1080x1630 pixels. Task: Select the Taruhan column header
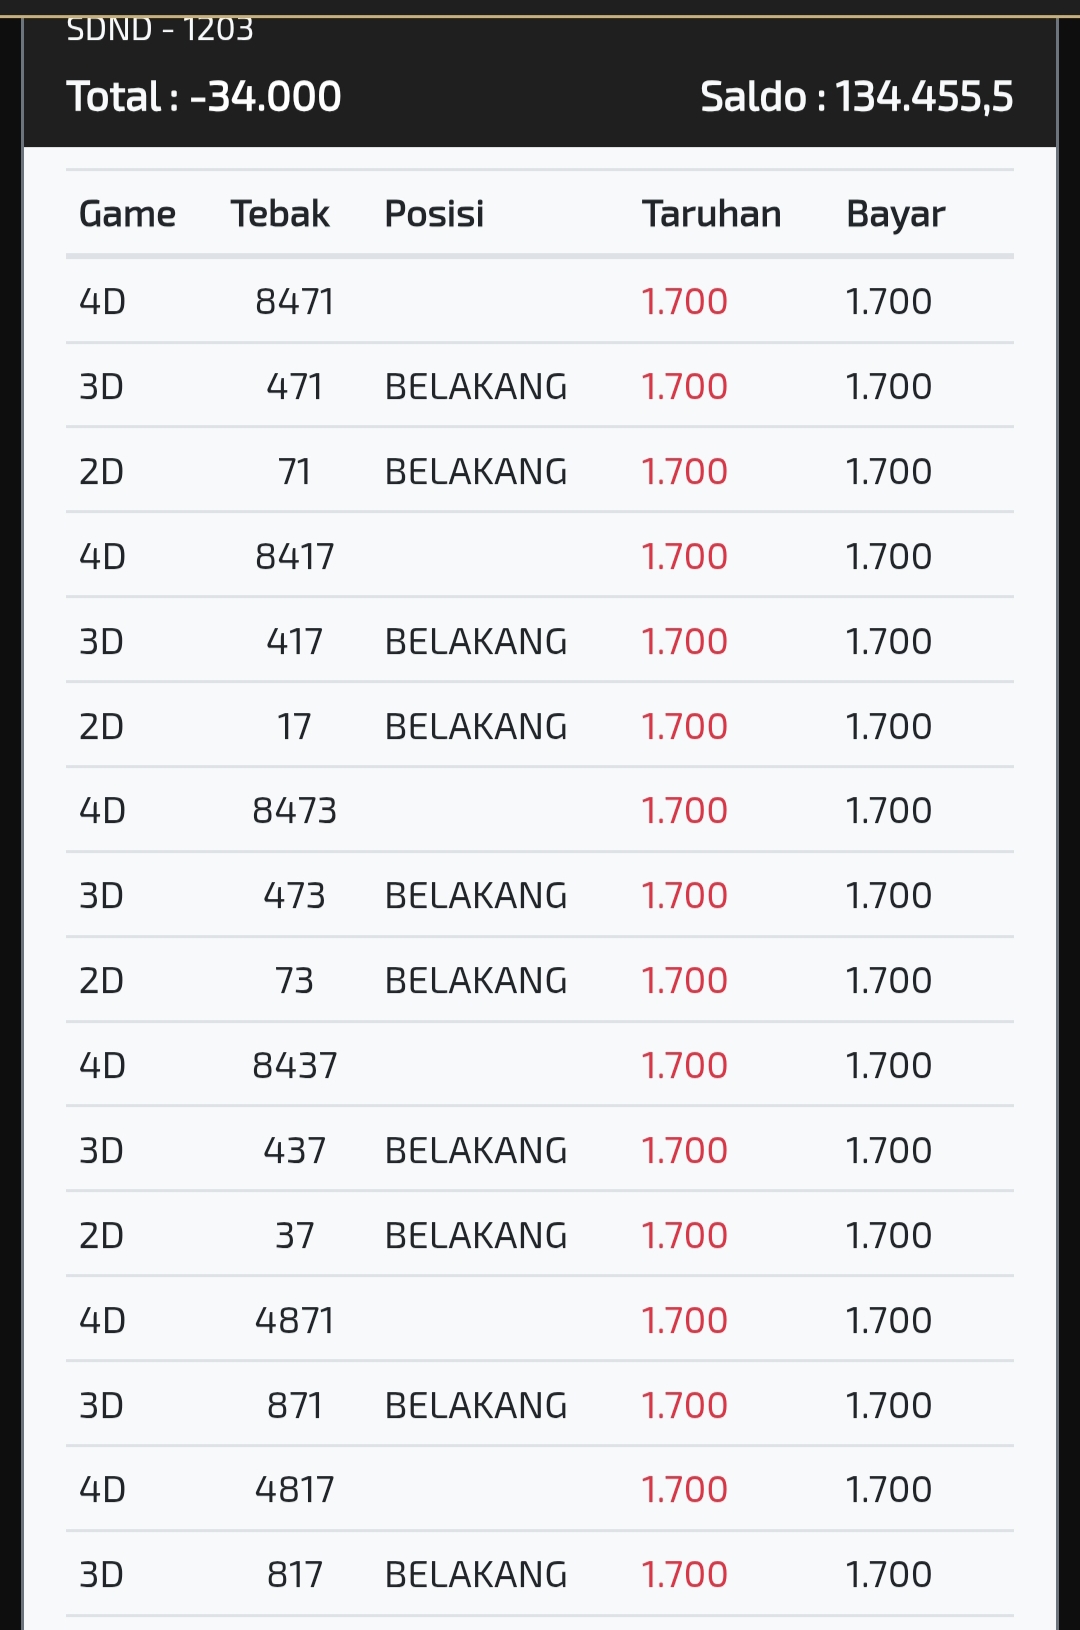[x=711, y=214]
